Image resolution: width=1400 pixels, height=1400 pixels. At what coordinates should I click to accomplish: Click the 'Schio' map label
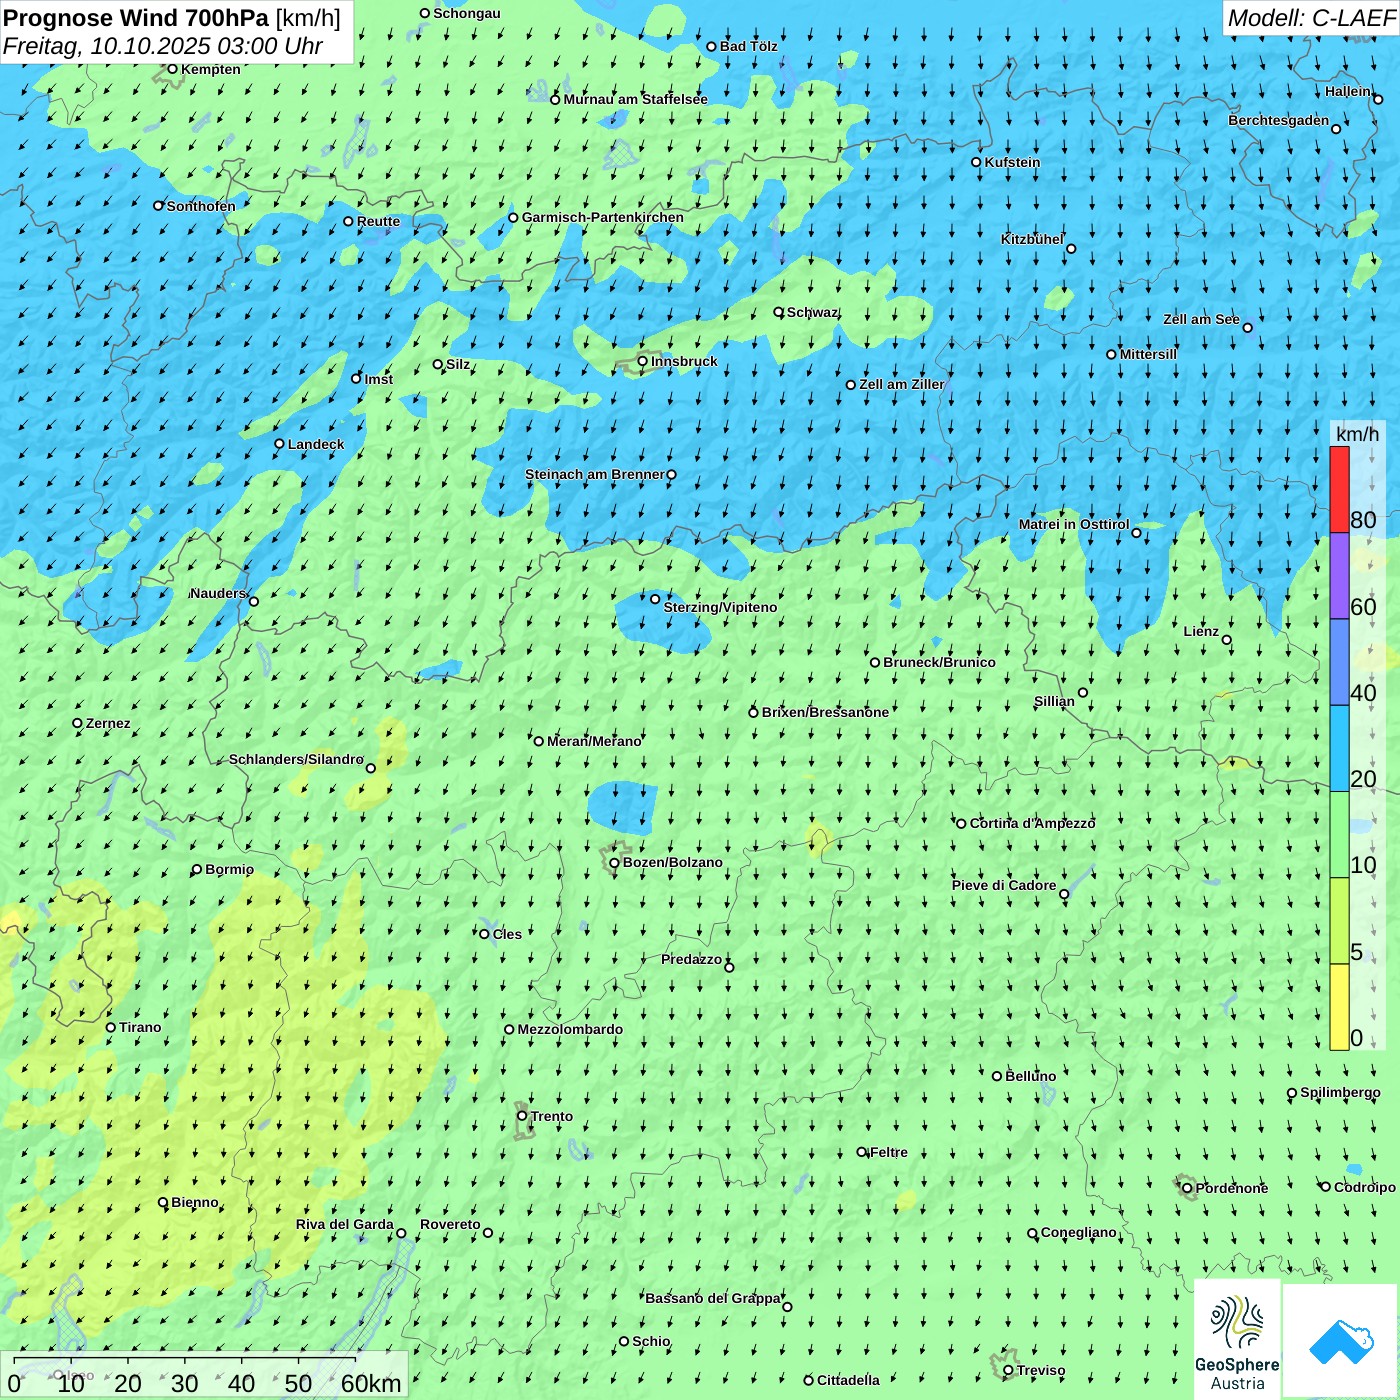[x=651, y=1341]
